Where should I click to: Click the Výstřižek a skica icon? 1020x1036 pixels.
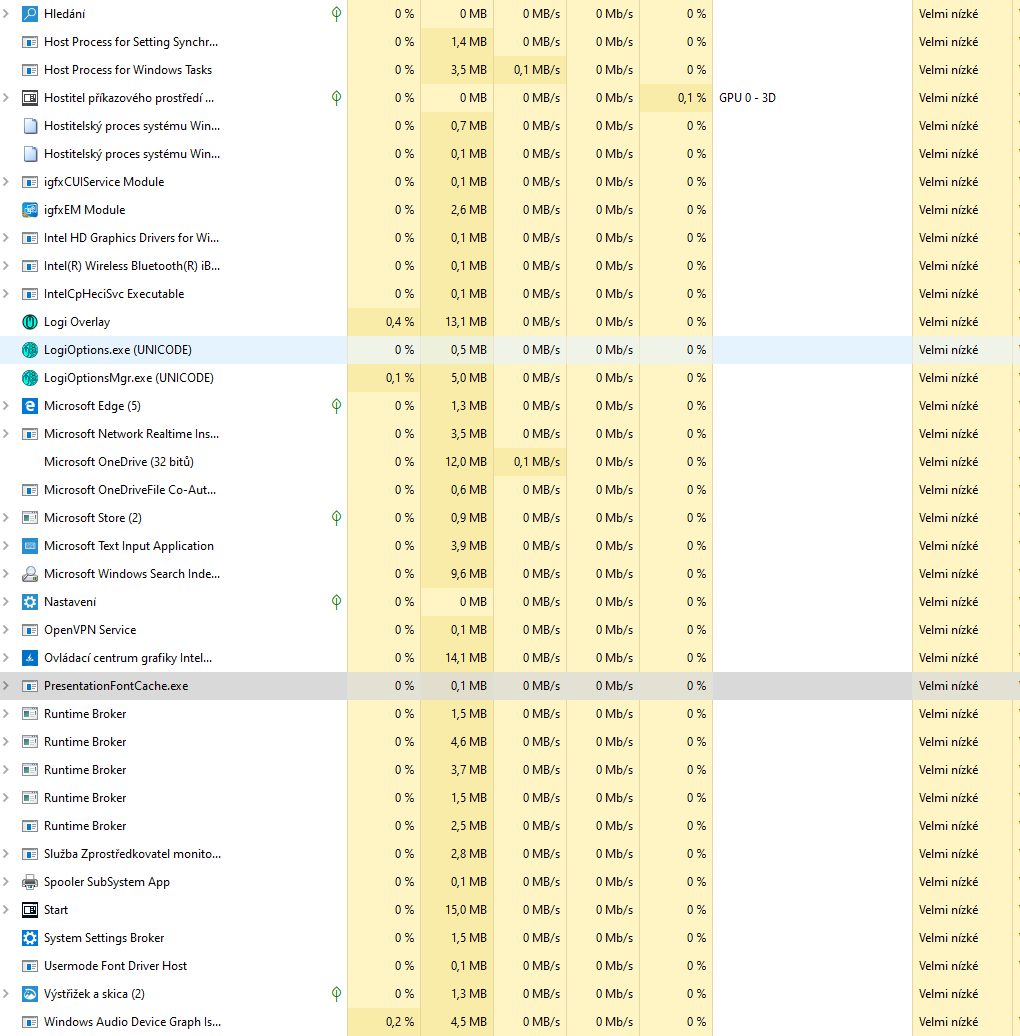[30, 994]
